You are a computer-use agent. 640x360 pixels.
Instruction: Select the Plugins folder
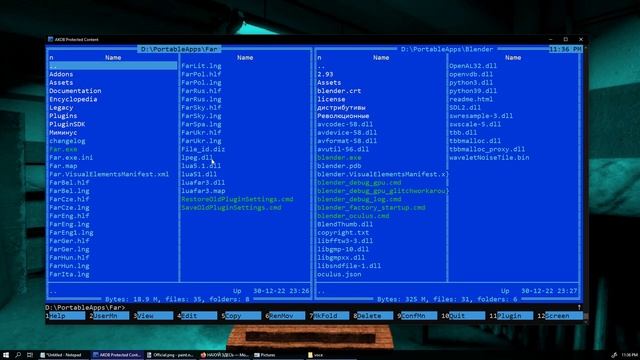[x=63, y=116]
